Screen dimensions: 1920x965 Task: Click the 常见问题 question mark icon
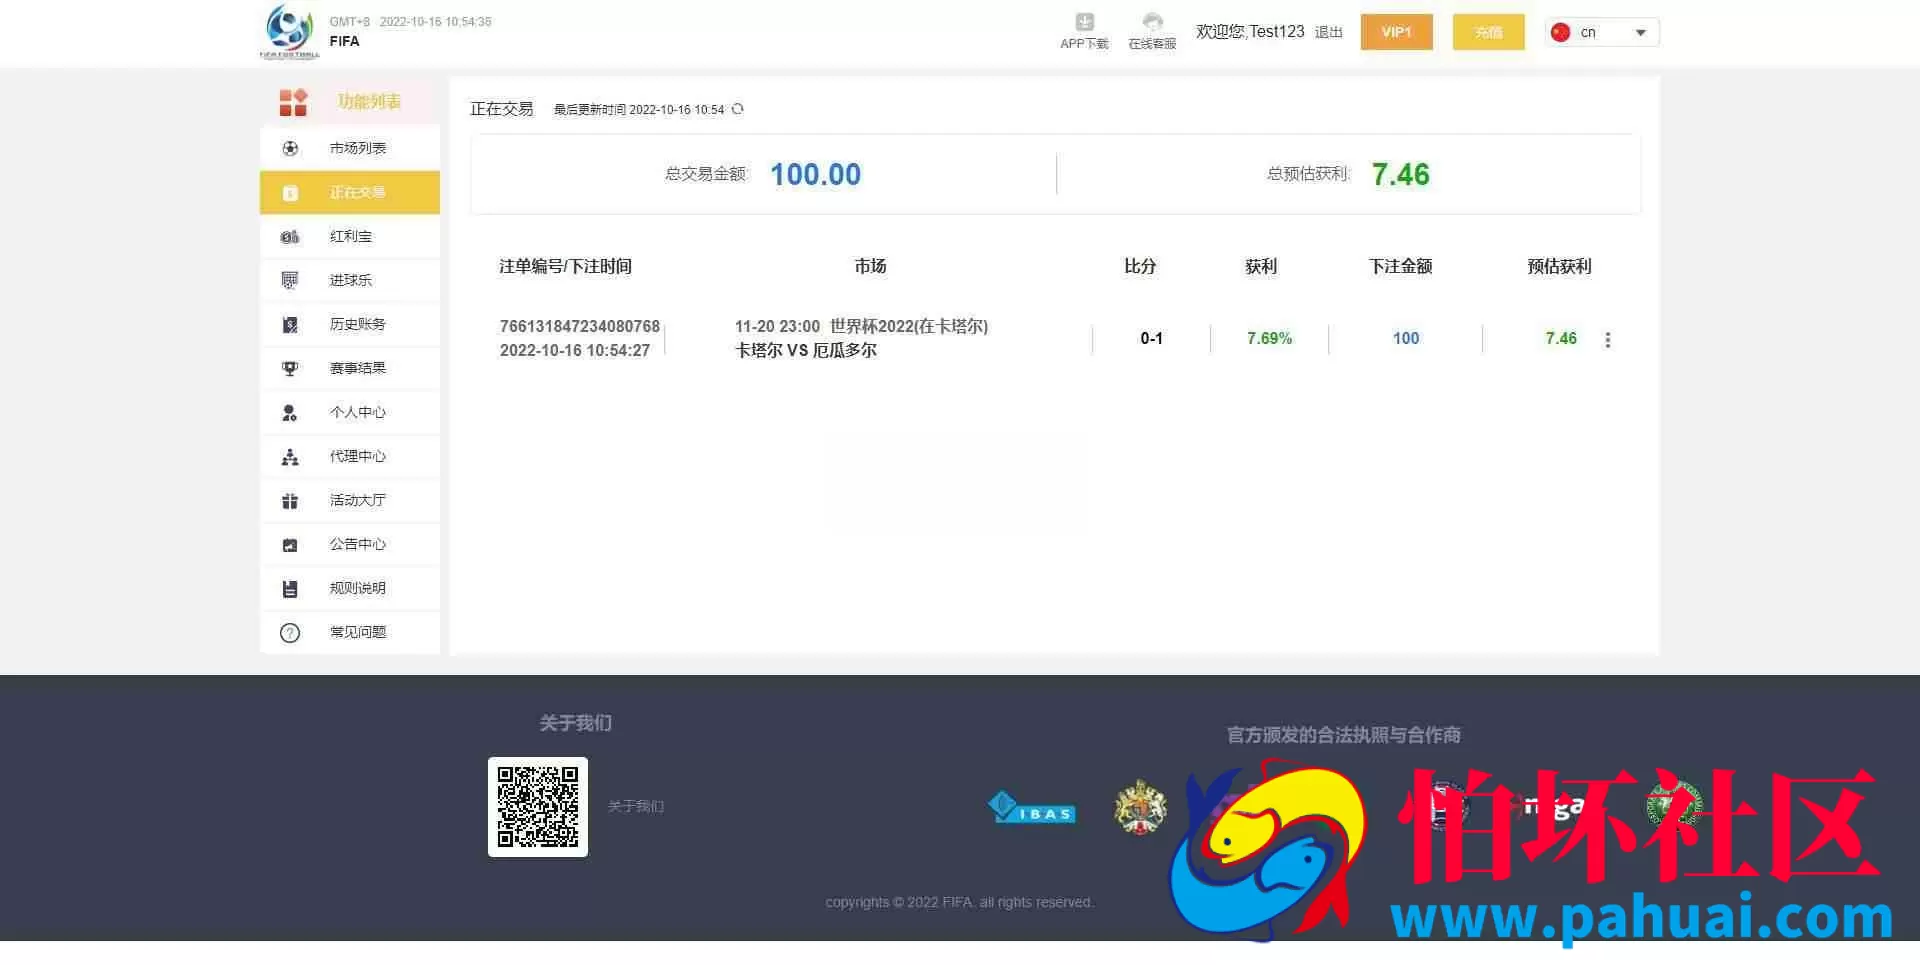290,632
